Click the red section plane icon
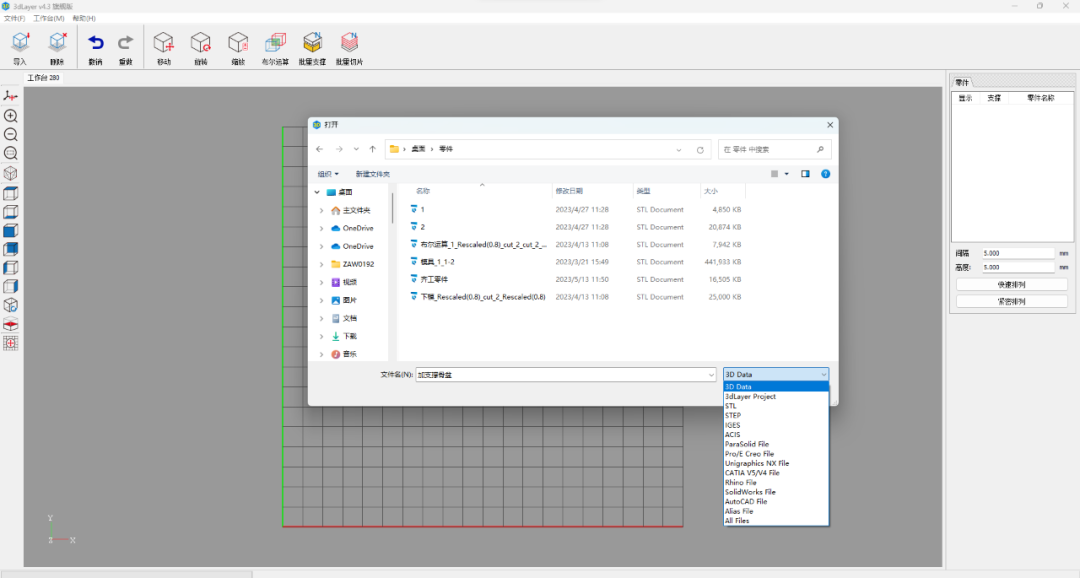Viewport: 1080px width, 578px height. pos(10,324)
